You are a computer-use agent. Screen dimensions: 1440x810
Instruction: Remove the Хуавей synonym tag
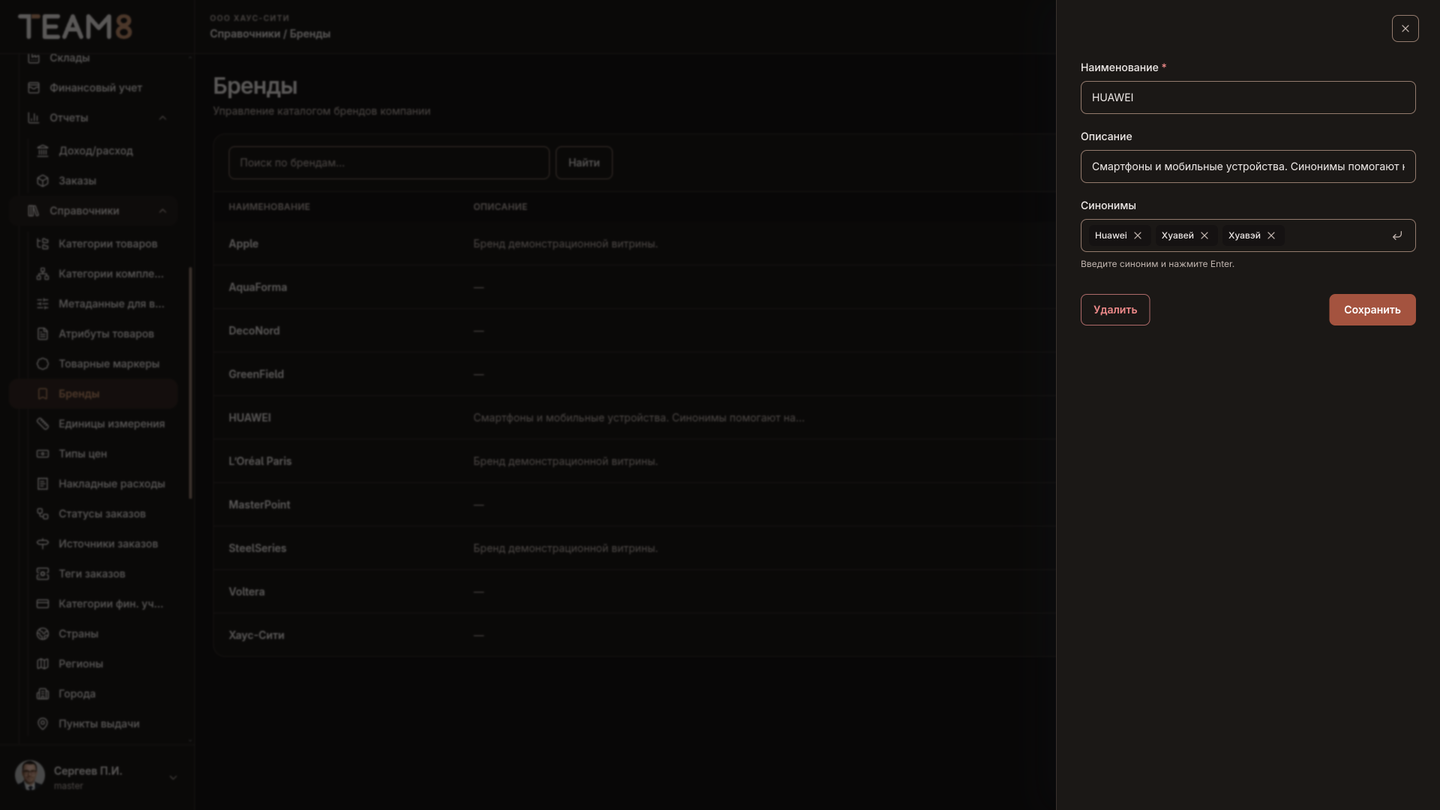(x=1204, y=236)
